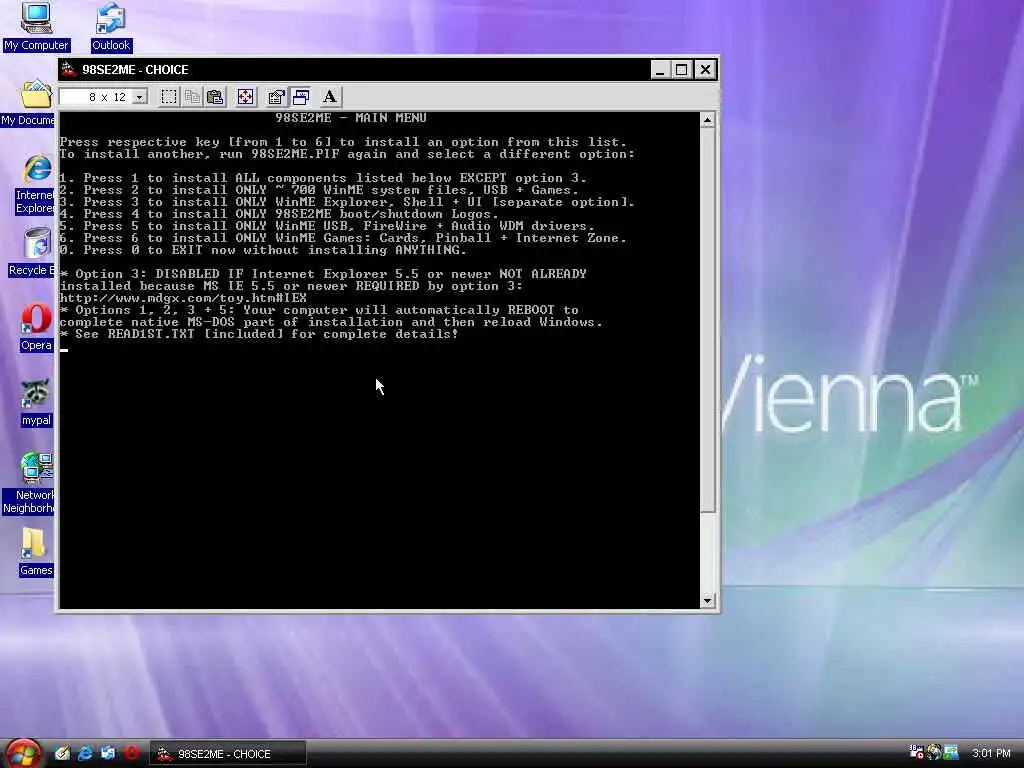1024x768 pixels.
Task: Click the Copy toolbar icon
Action: pos(192,97)
